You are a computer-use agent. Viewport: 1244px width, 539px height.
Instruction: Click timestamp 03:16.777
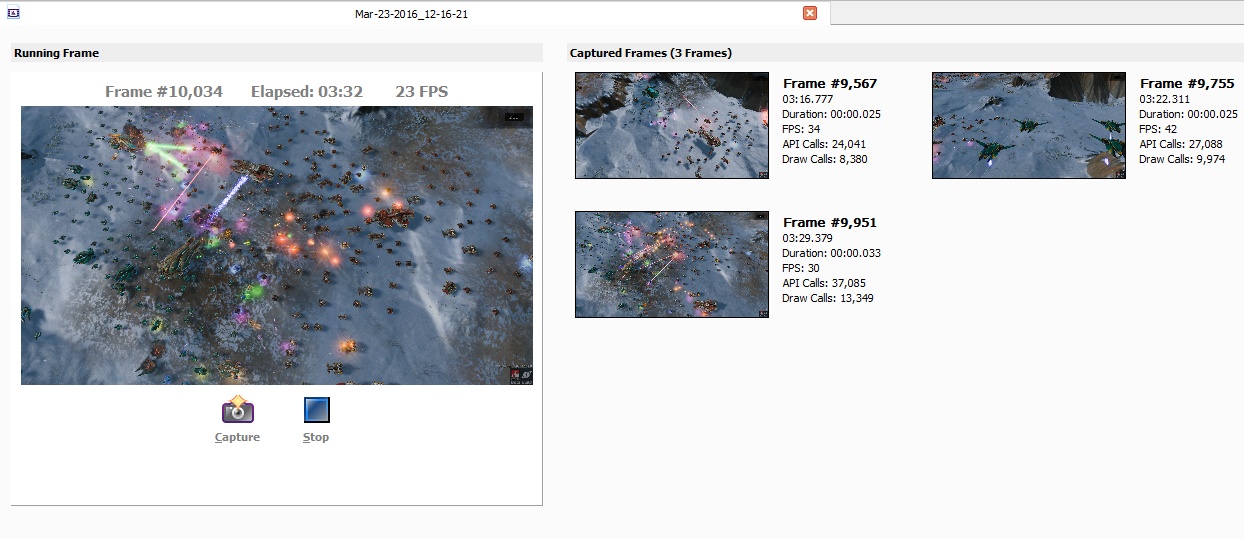click(x=809, y=99)
